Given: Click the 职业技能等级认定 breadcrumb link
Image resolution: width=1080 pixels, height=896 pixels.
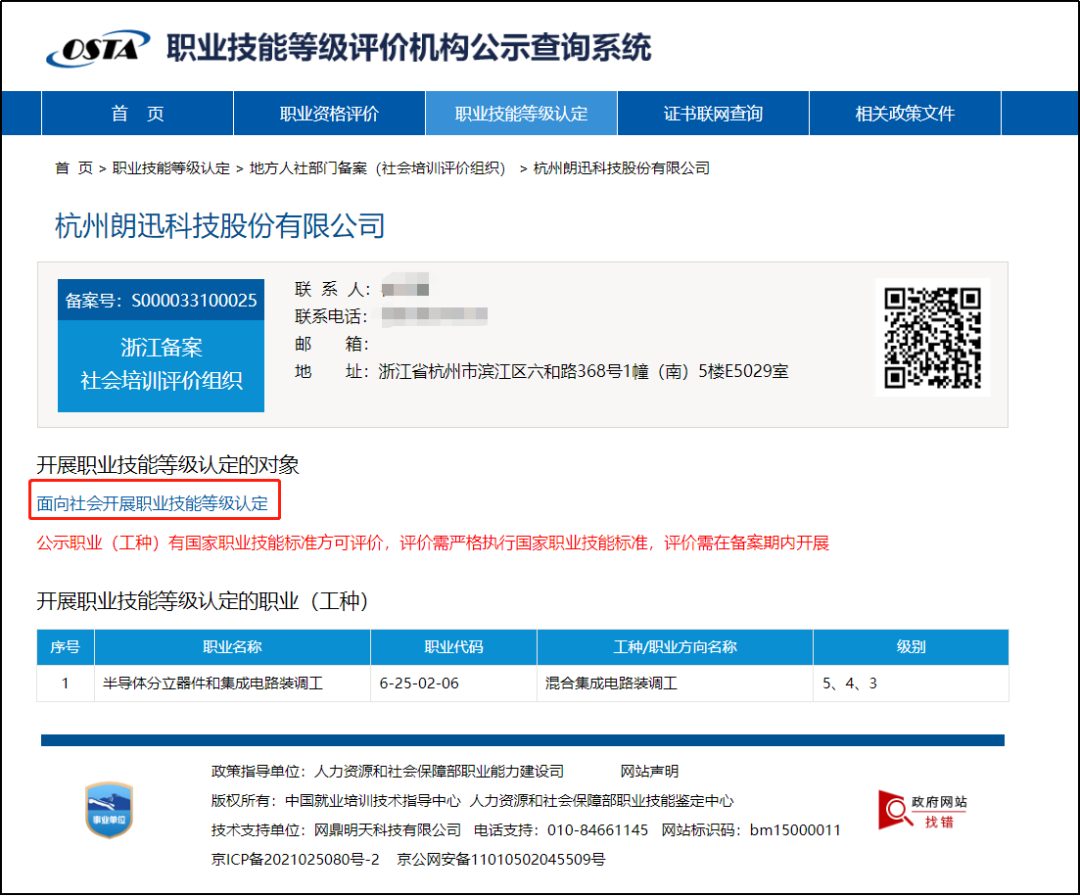Looking at the screenshot, I should [x=171, y=168].
